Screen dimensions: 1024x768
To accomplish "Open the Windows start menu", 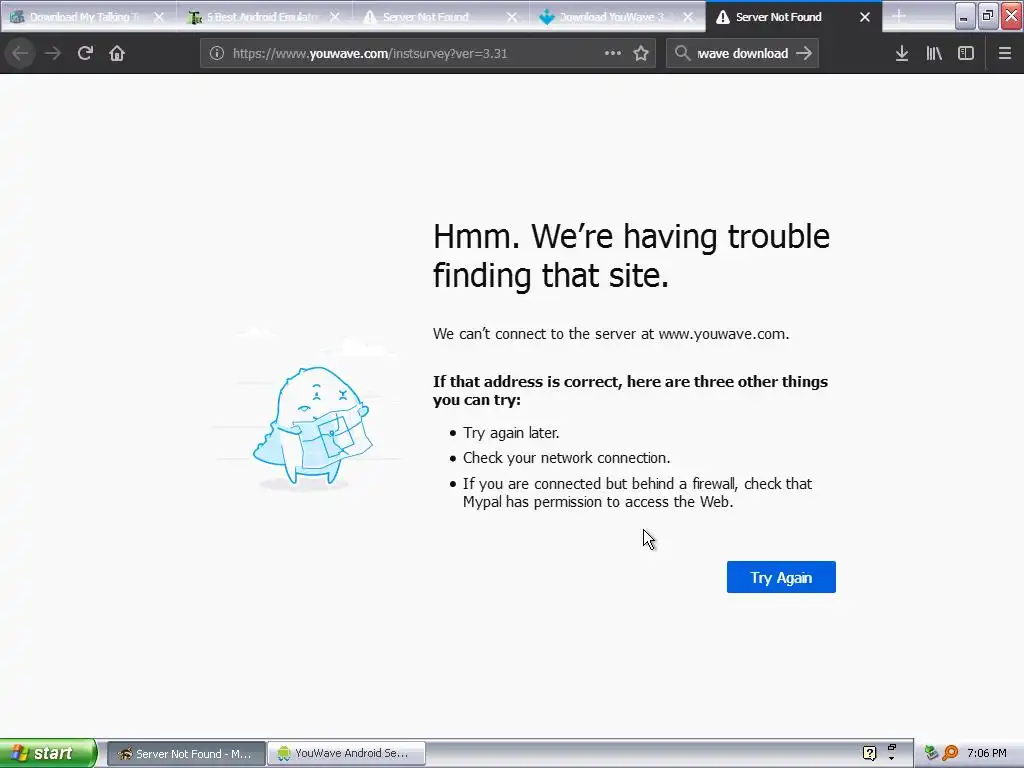I will click(48, 753).
